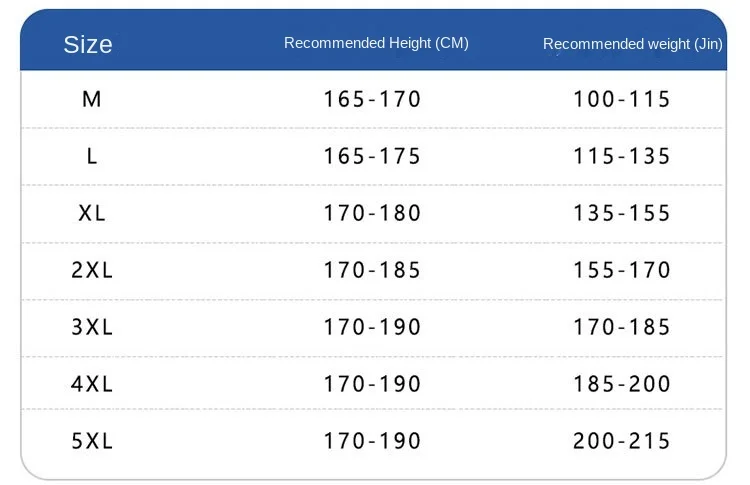Select the 3XL size row label
The width and height of the screenshot is (750, 485).
click(92, 327)
